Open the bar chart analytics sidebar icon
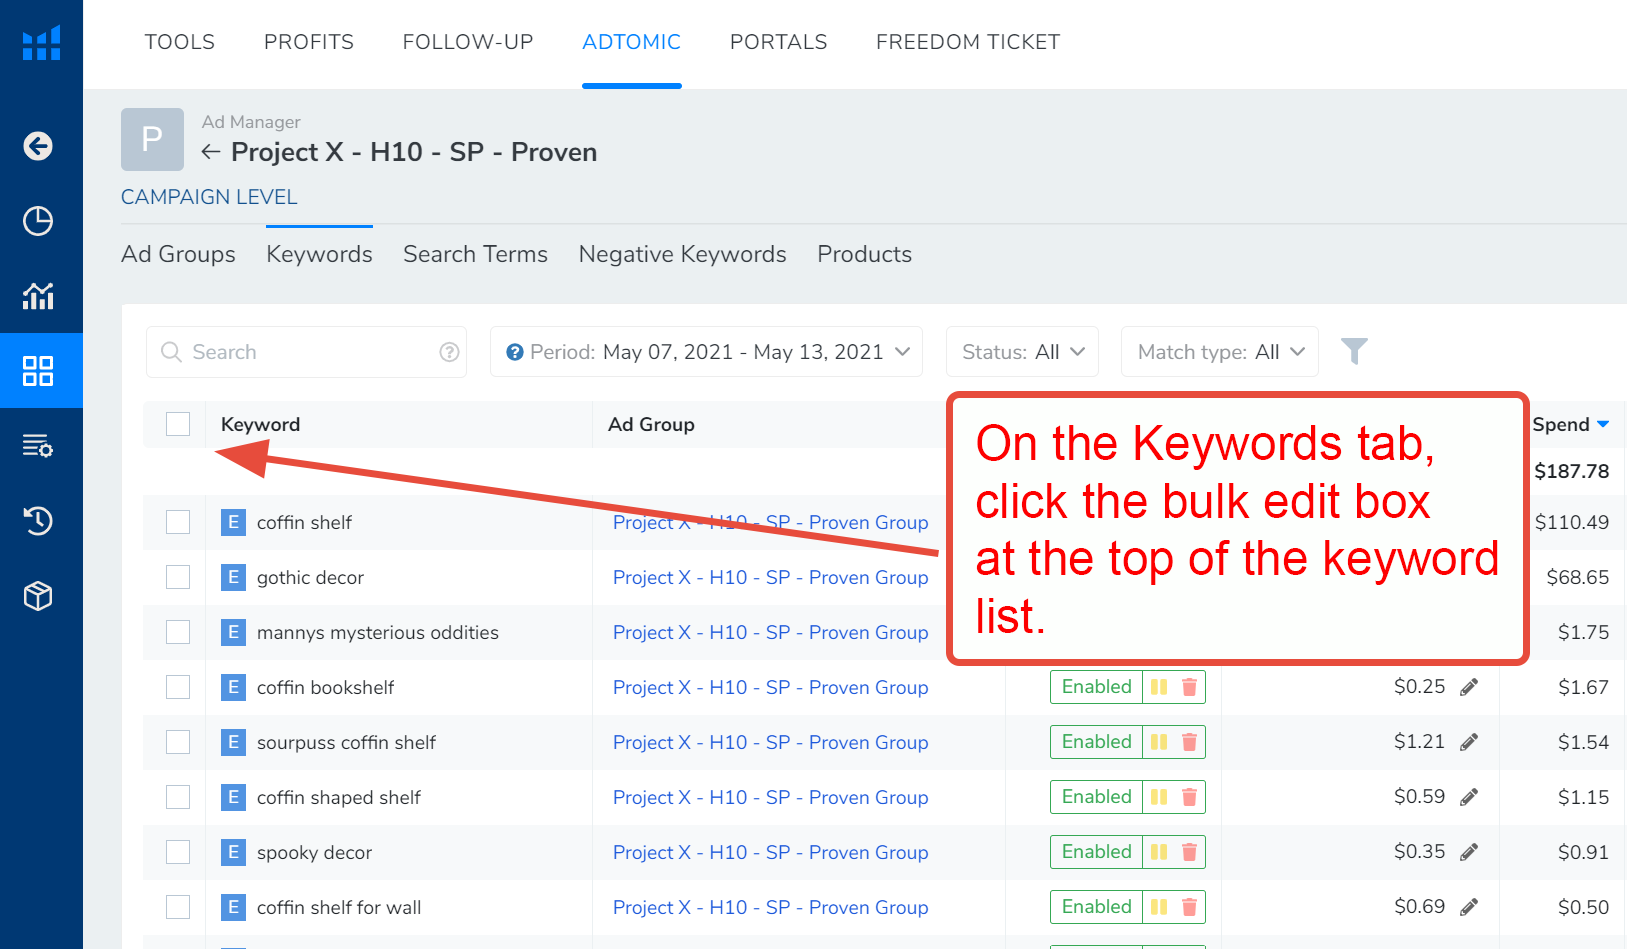The image size is (1627, 949). pos(38,296)
